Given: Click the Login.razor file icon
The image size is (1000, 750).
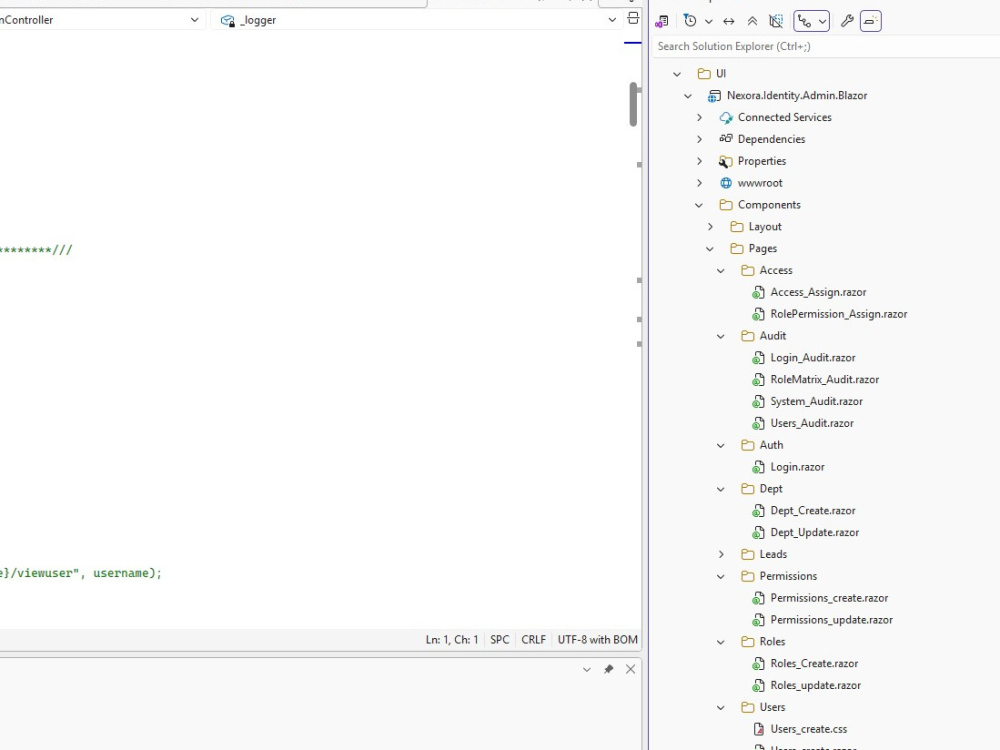Looking at the screenshot, I should pyautogui.click(x=758, y=467).
